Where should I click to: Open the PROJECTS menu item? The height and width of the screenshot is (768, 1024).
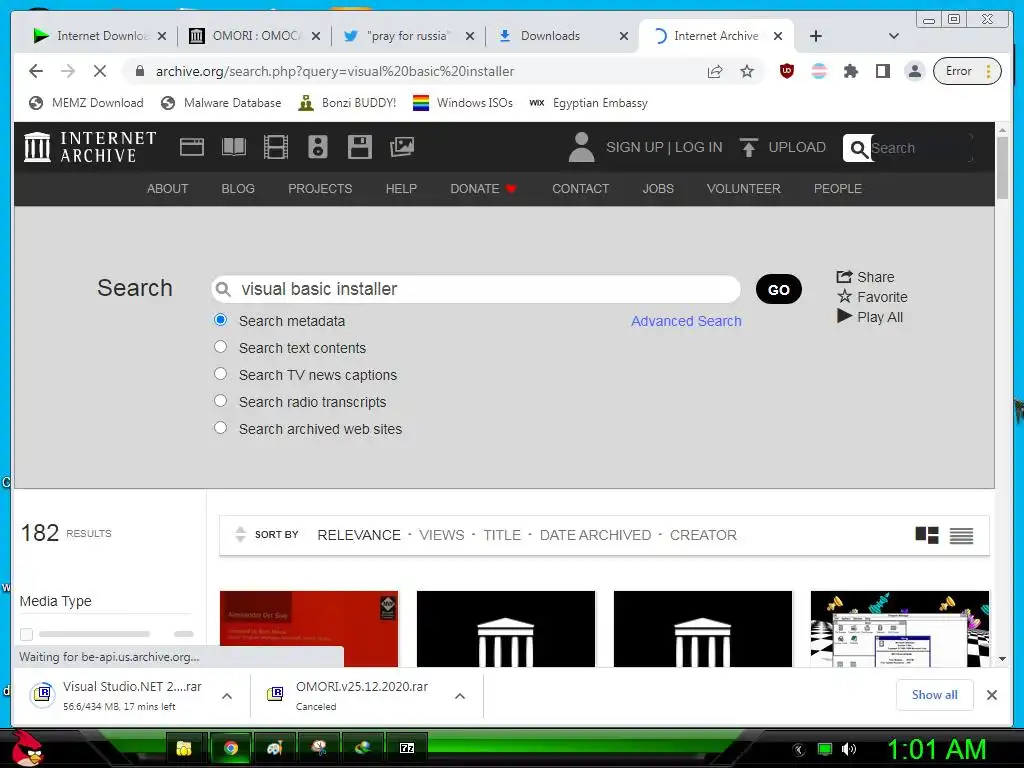[x=320, y=189]
